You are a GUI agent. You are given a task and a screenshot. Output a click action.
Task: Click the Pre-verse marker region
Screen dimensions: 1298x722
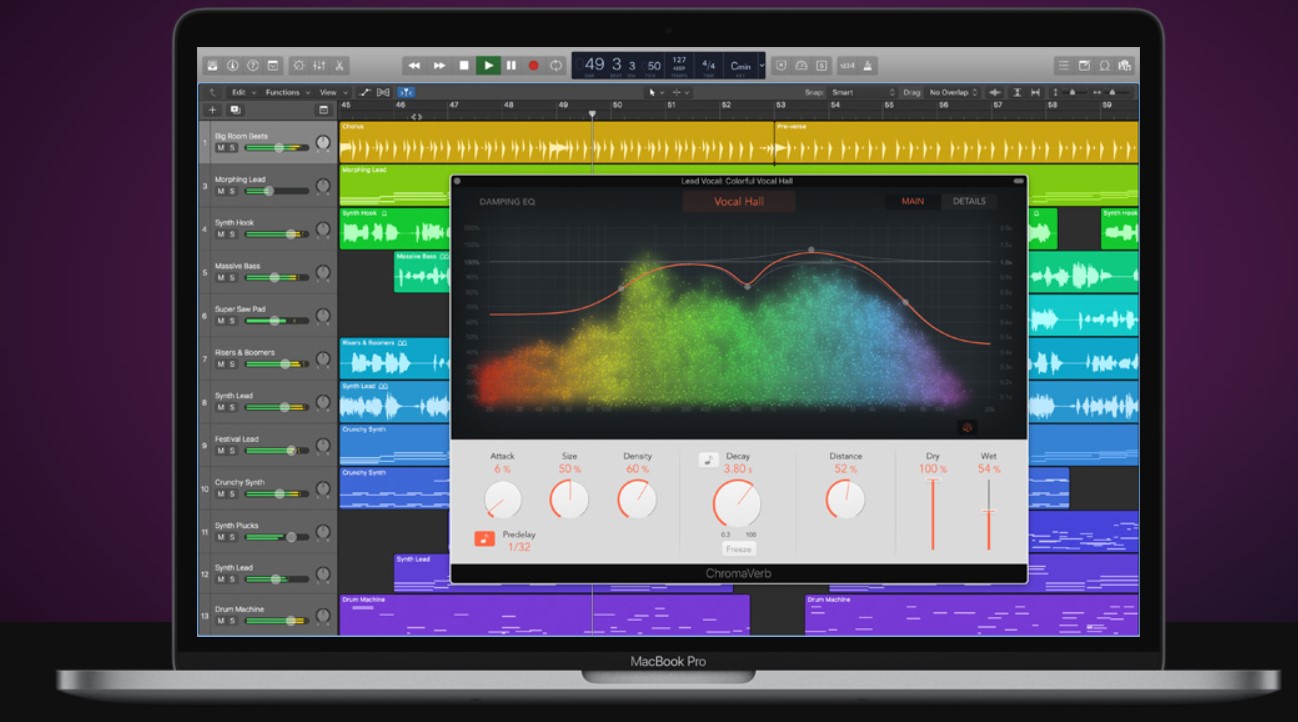(x=956, y=142)
